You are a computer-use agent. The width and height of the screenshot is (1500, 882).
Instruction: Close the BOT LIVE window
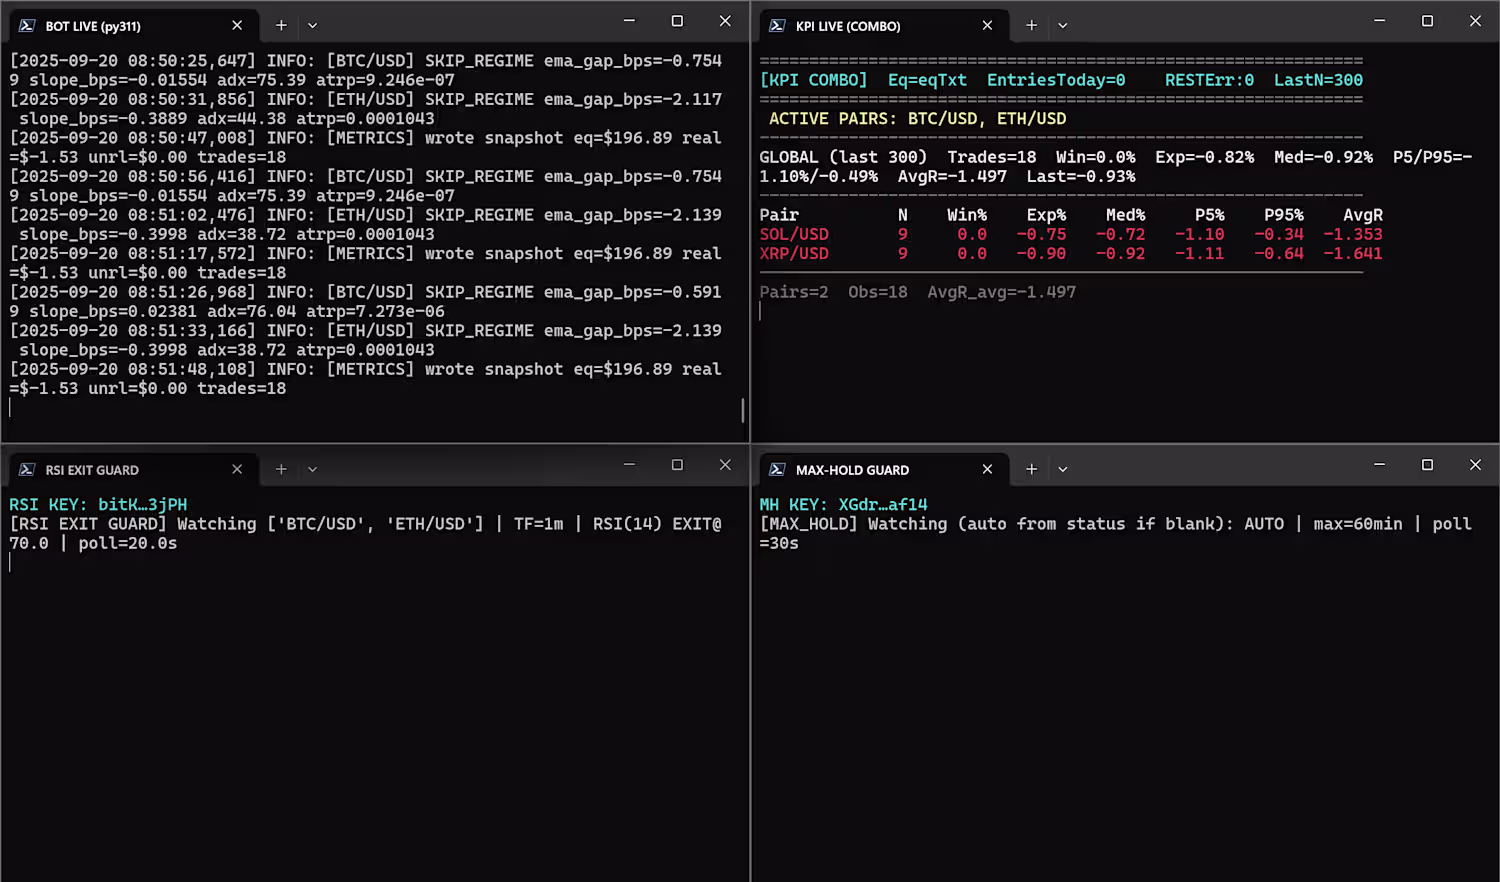coord(725,21)
